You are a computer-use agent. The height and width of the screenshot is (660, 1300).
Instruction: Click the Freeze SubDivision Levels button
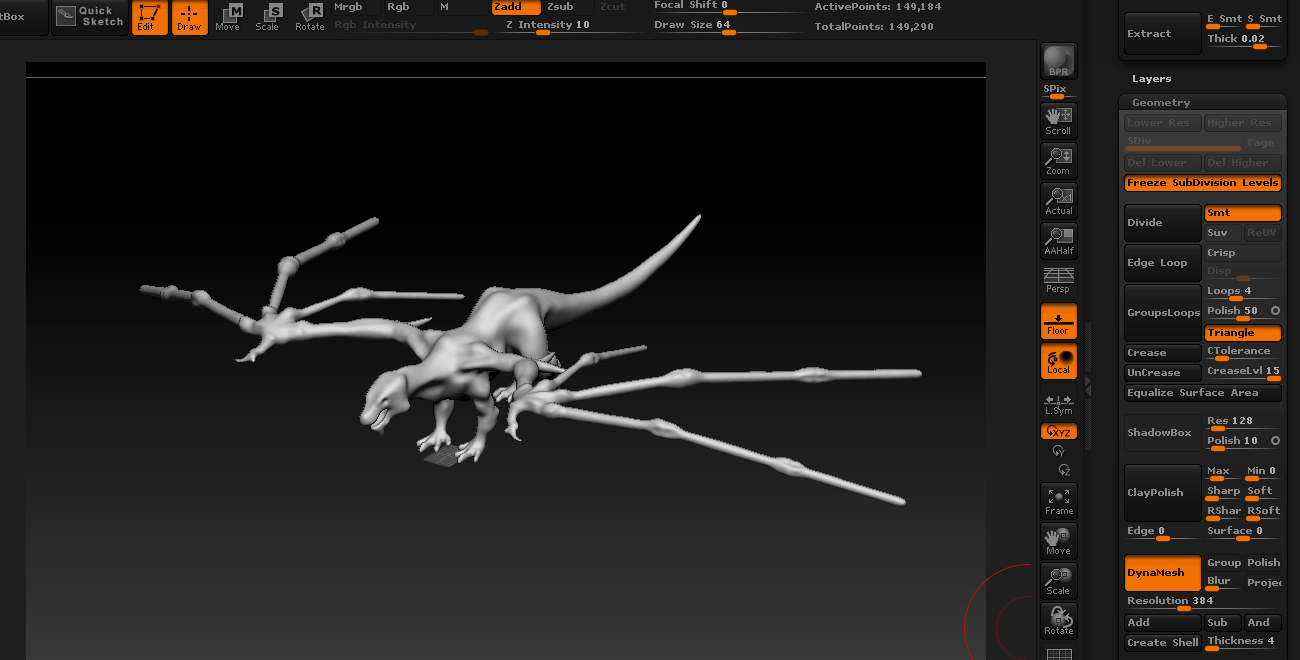(x=1202, y=183)
